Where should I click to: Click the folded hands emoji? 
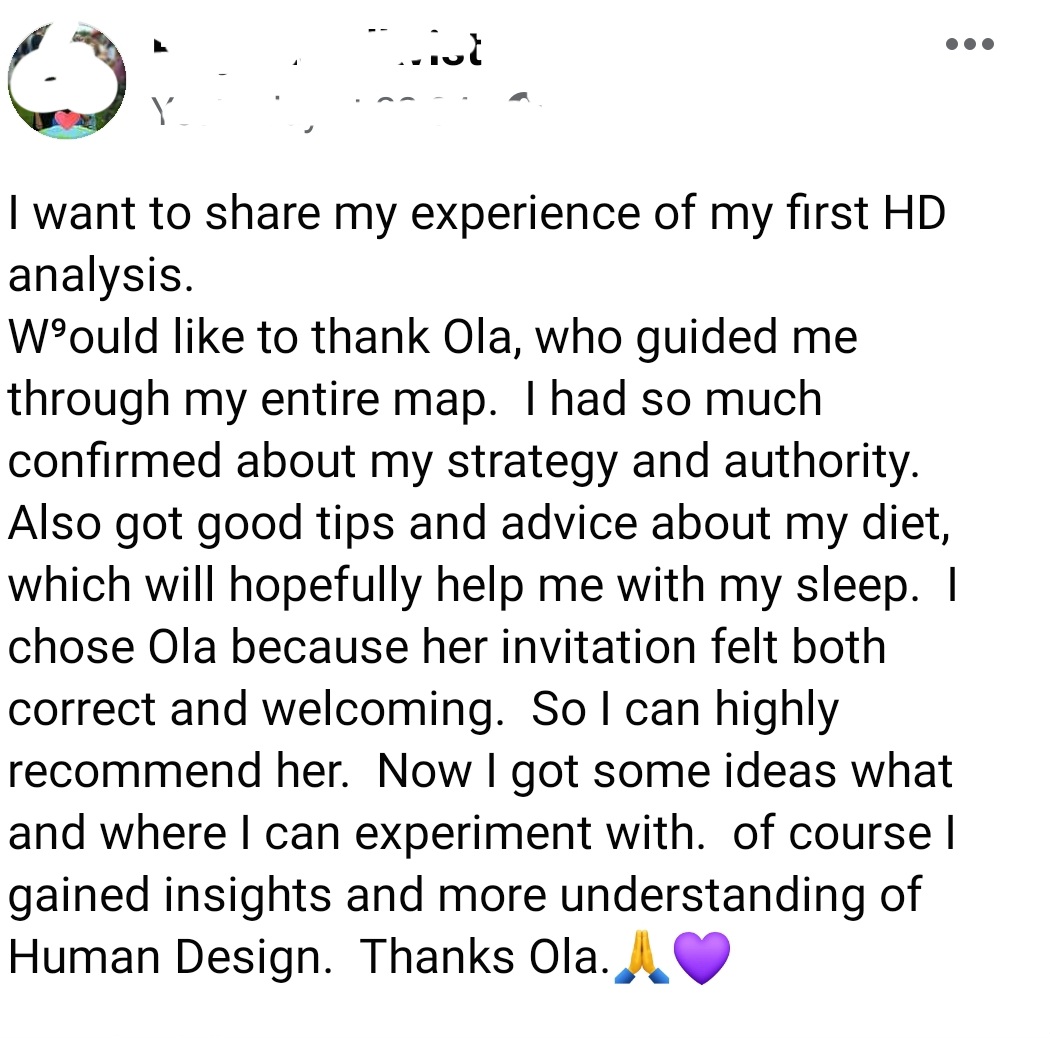[641, 957]
